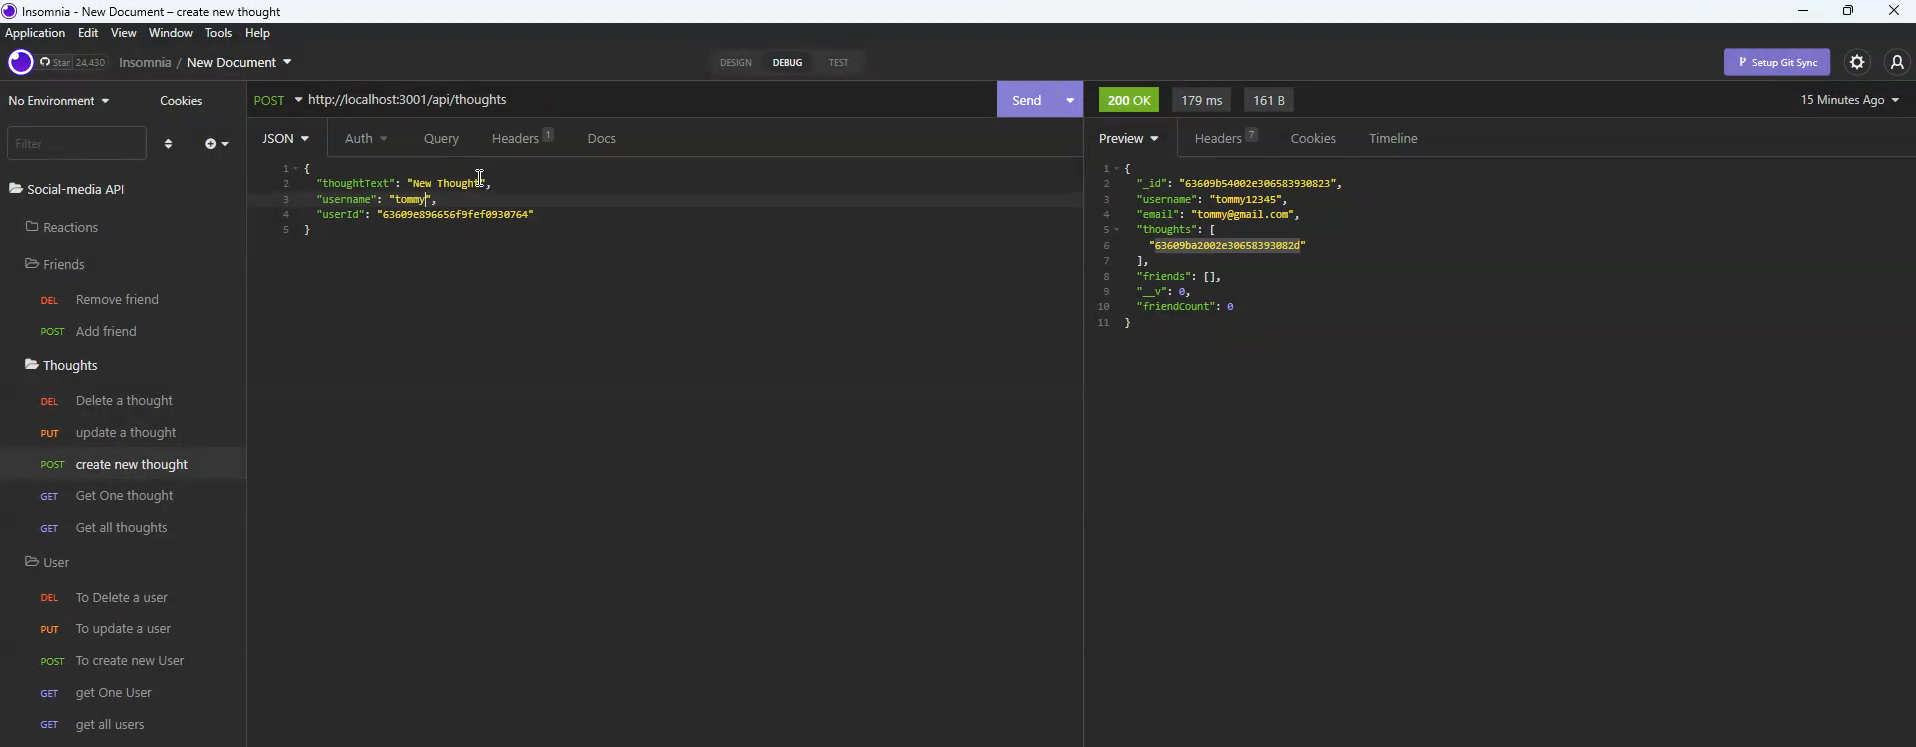This screenshot has height=747, width=1916.
Task: Click the Insomnia purple logo icon
Action: [x=20, y=62]
